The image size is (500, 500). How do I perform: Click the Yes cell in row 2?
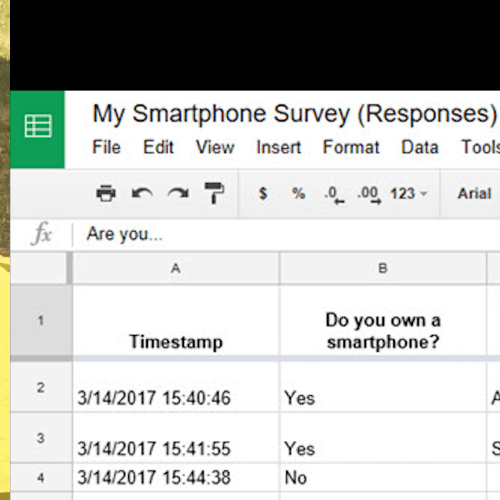pos(383,387)
